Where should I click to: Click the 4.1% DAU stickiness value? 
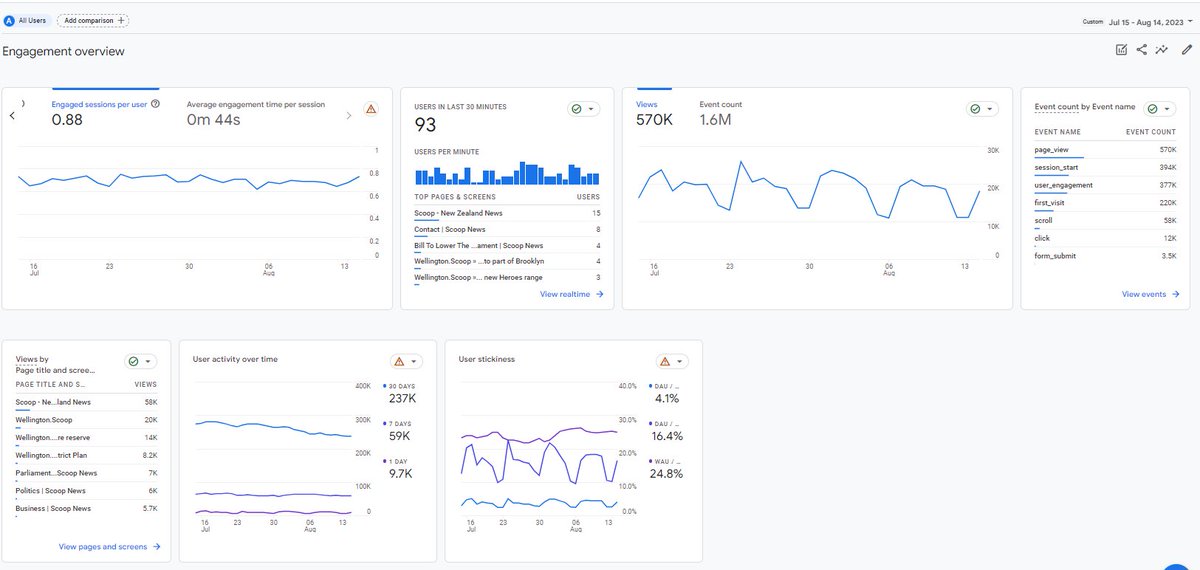point(666,399)
